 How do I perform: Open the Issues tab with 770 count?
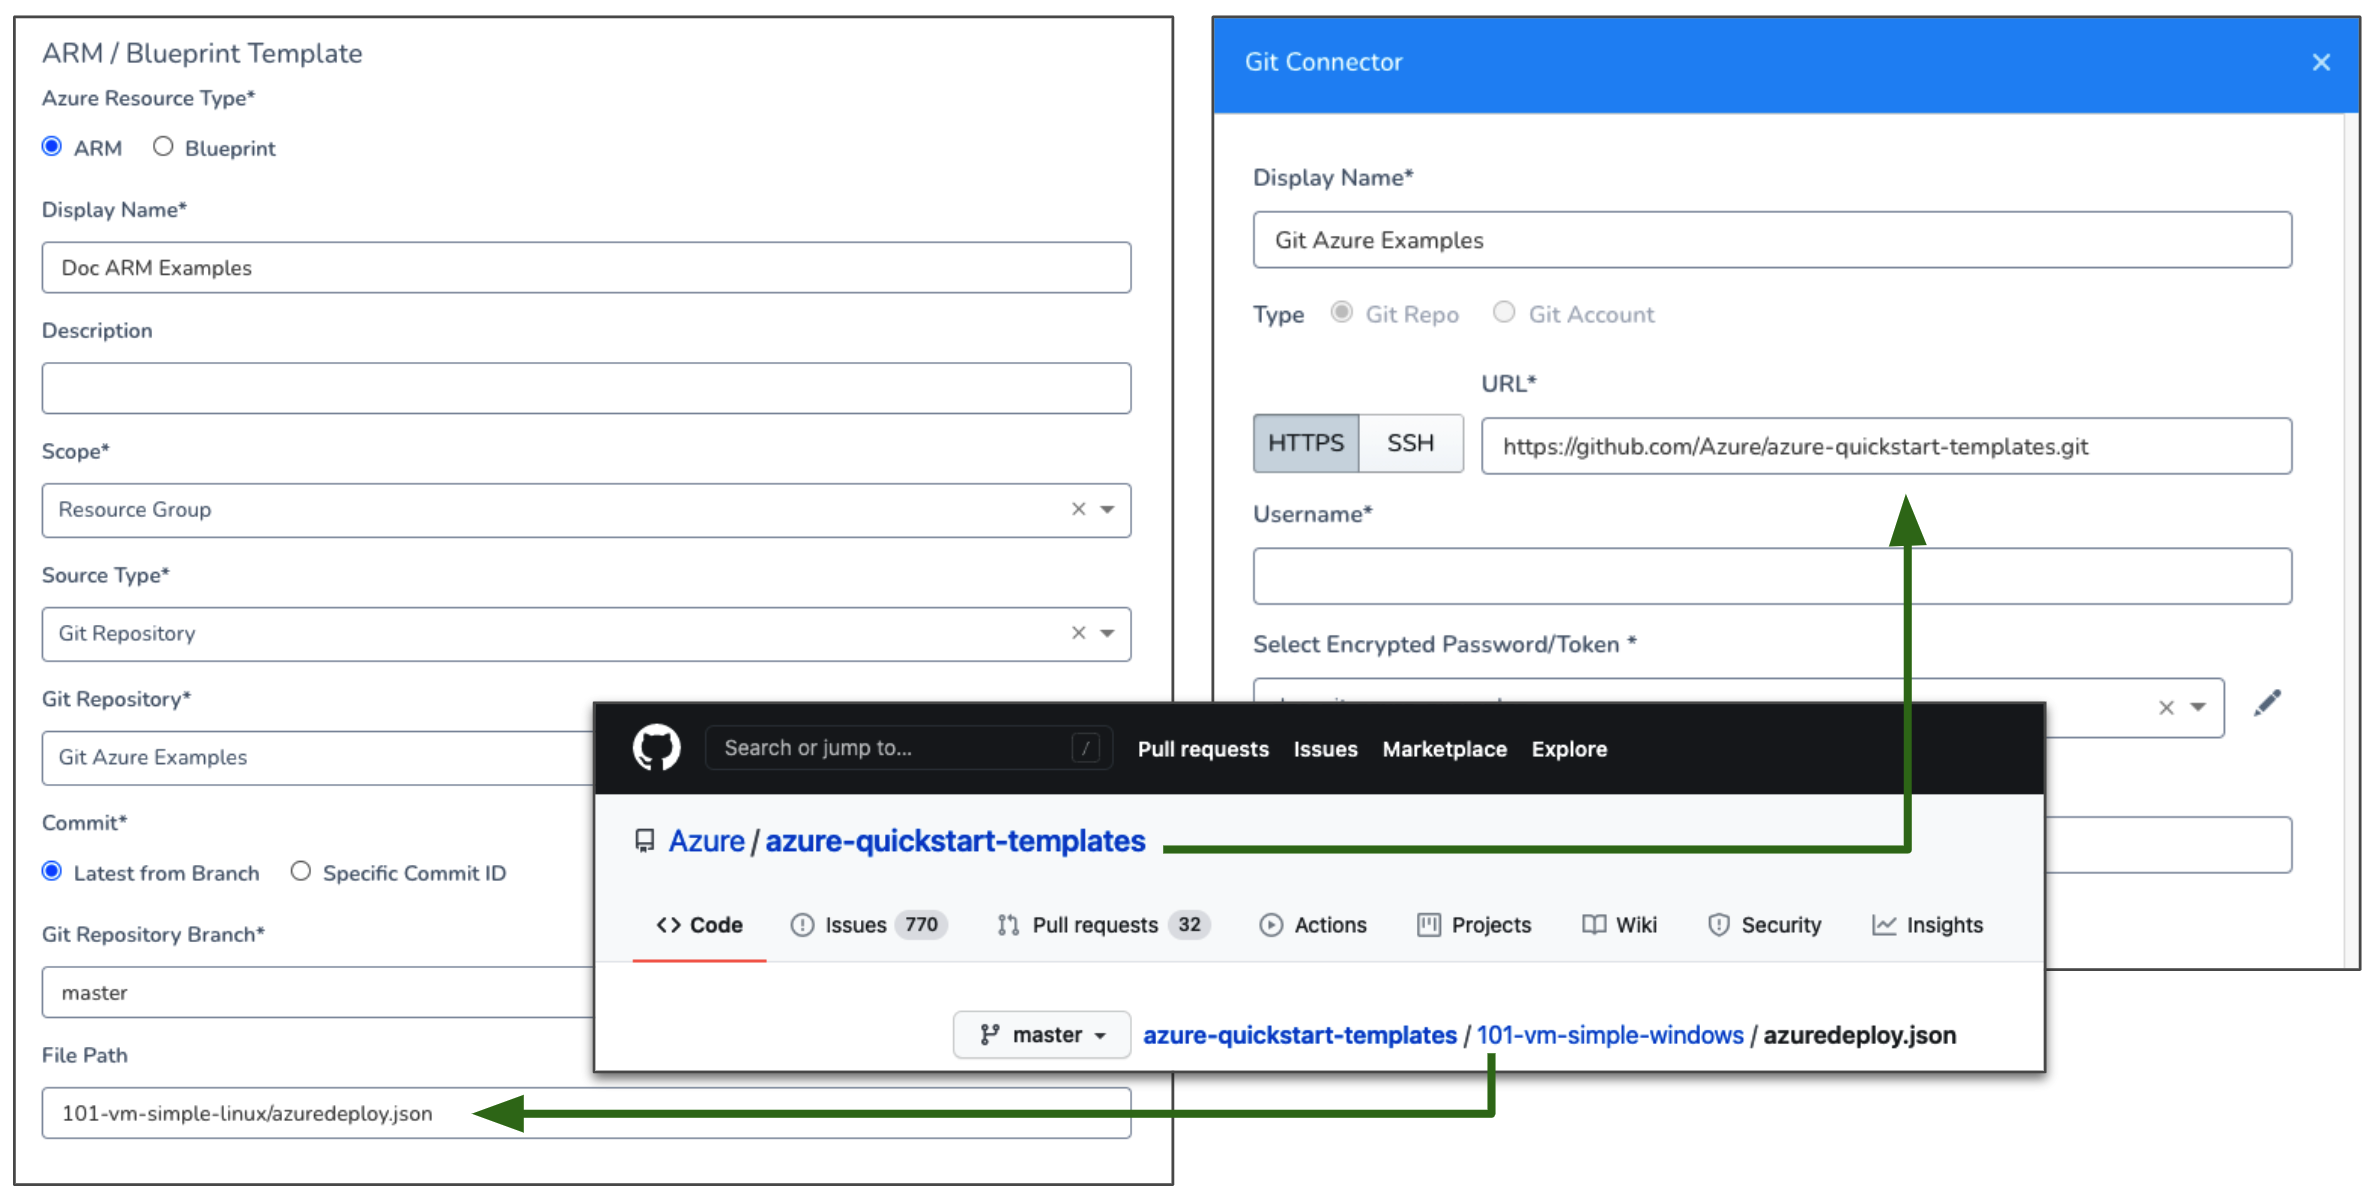(868, 925)
